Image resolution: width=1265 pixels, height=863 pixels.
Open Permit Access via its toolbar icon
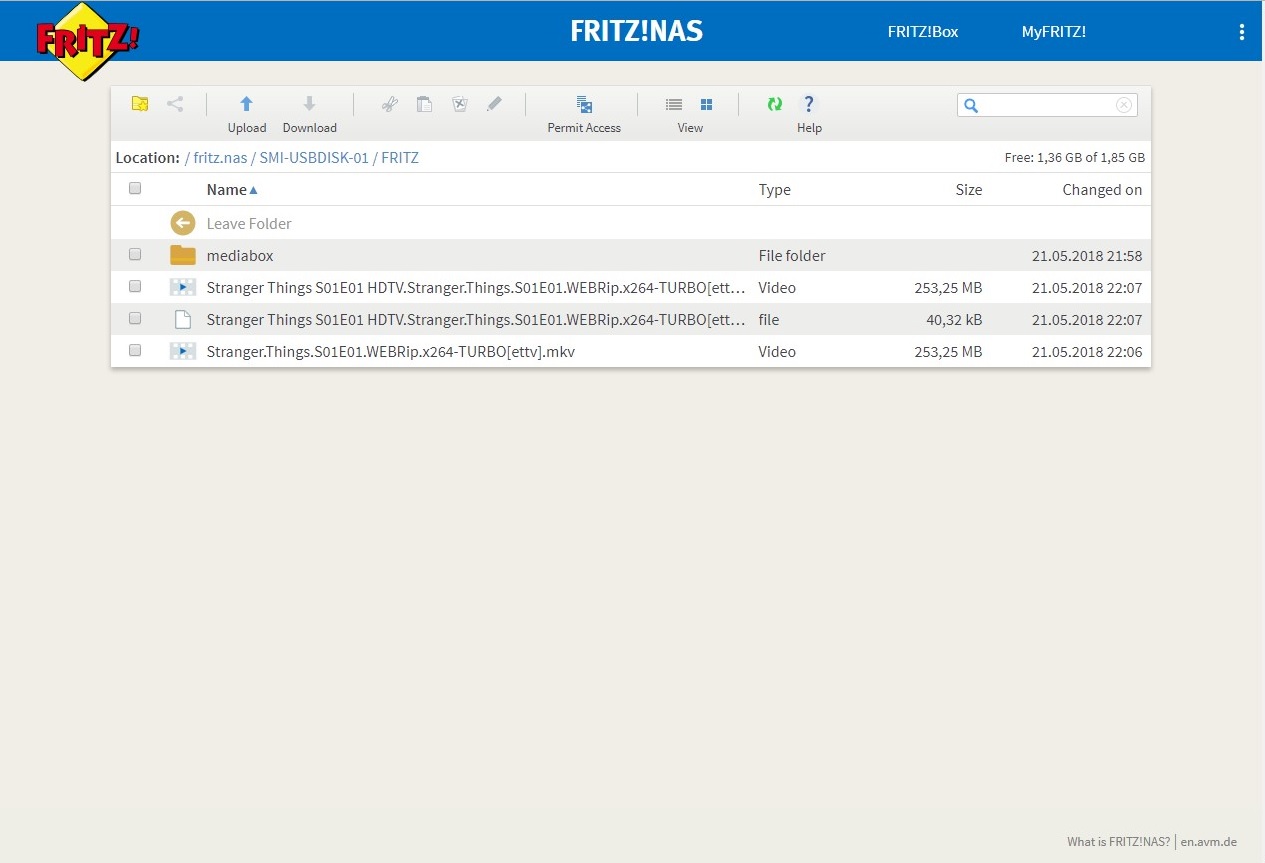(x=585, y=104)
